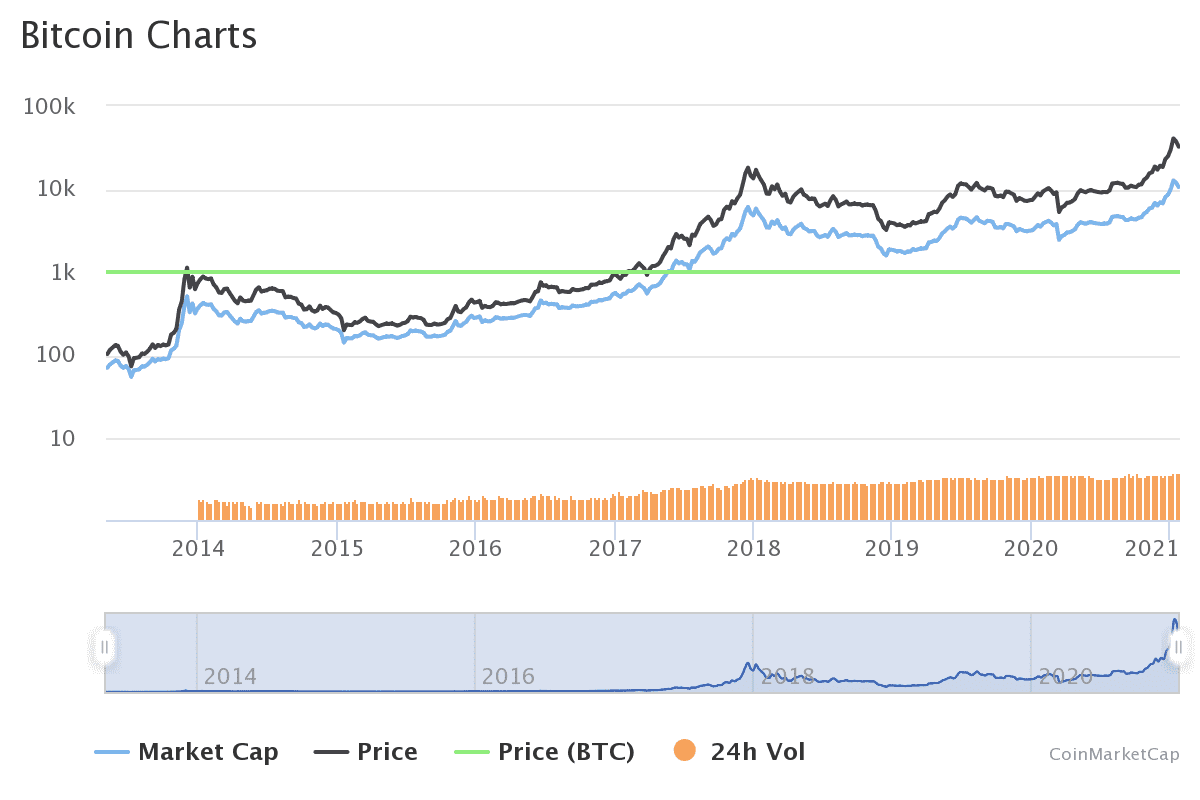Screen dimensions: 1200x800
Task: Click the black Price legend line marker
Action: pos(331,752)
